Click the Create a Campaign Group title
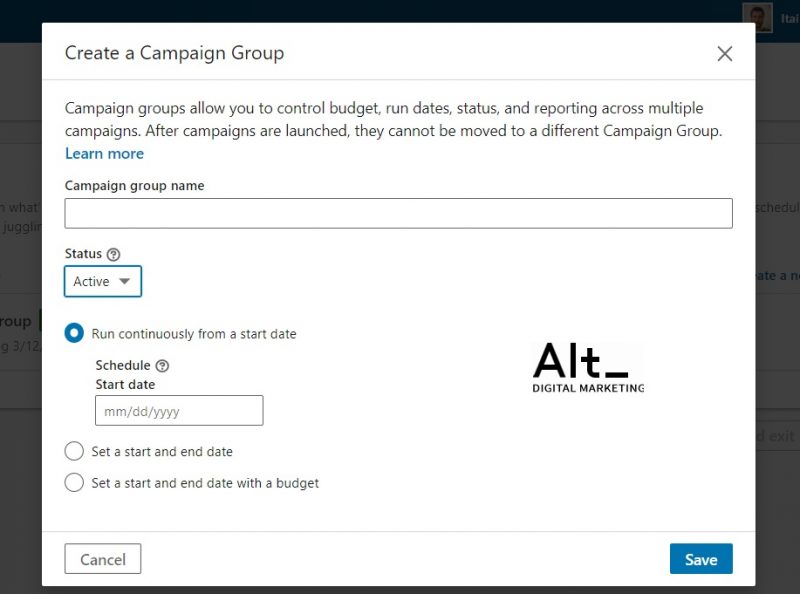The width and height of the screenshot is (800, 594). coord(174,53)
